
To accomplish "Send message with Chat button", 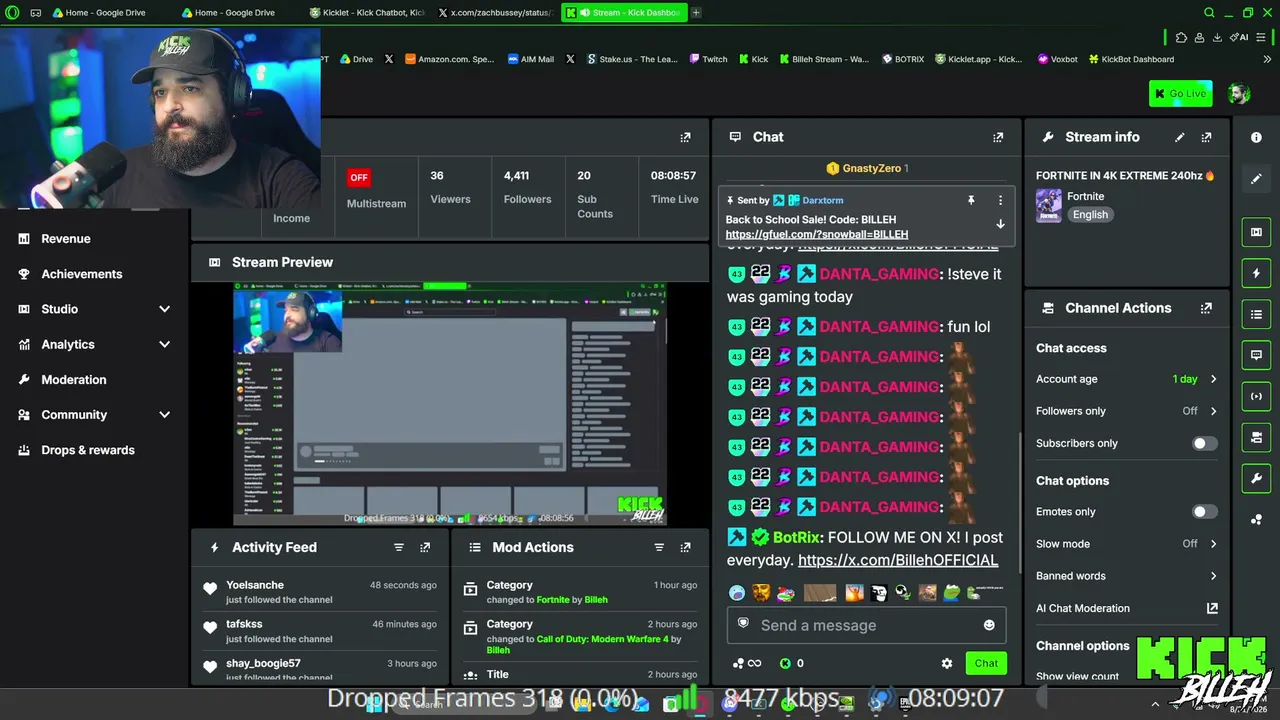I will point(986,663).
